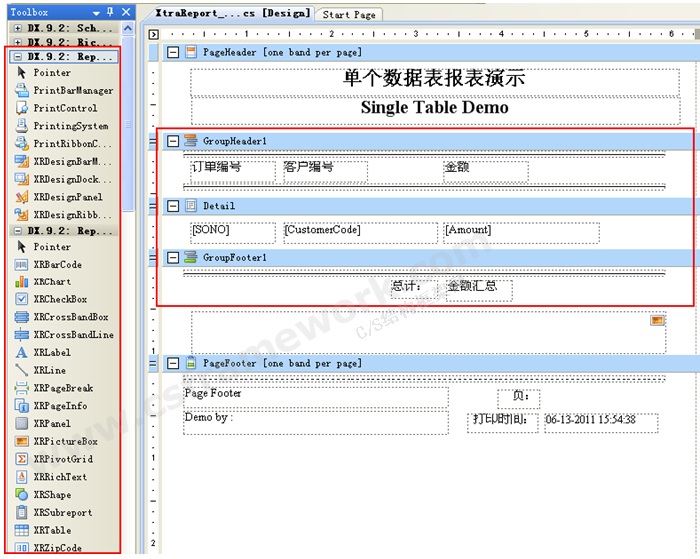Pick the XRSubreport tool
The image size is (700, 559).
[62, 512]
